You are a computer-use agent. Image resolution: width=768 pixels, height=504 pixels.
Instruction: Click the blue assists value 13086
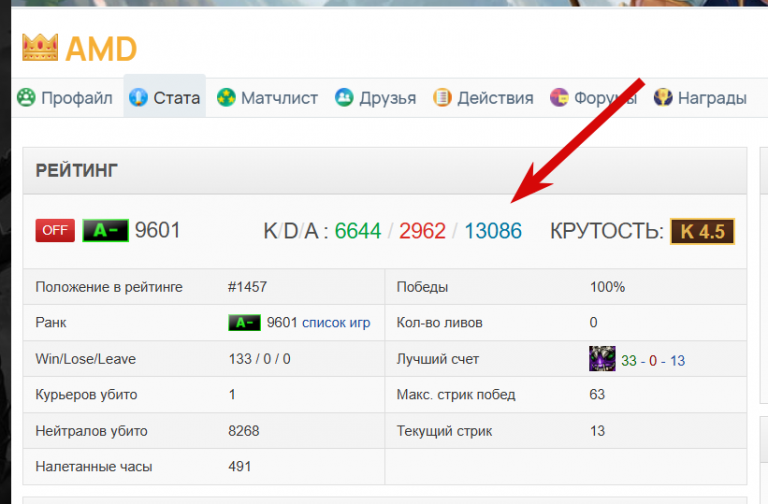click(493, 231)
